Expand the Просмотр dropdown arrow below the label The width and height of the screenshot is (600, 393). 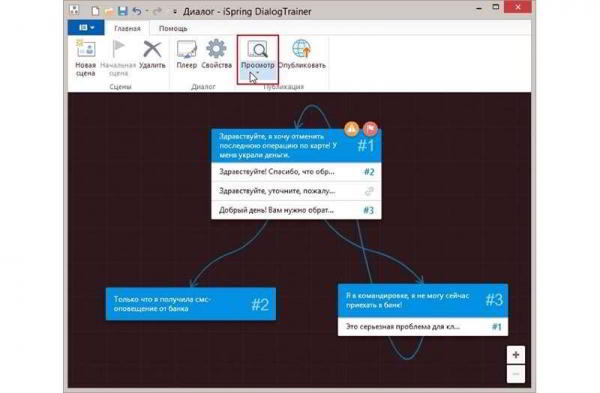(x=258, y=73)
